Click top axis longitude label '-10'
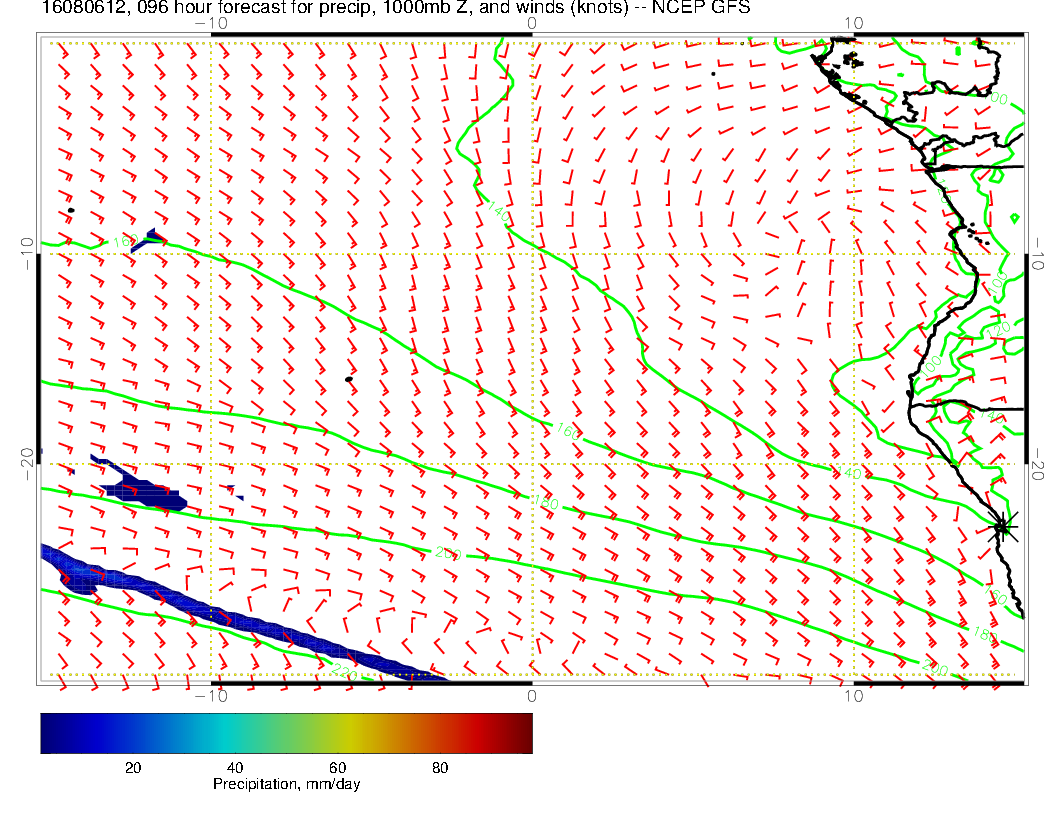 [211, 24]
